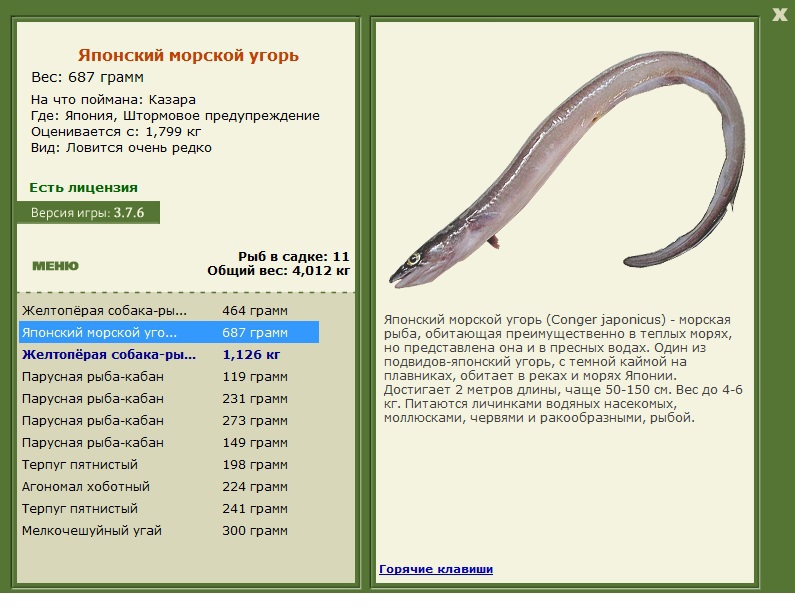795x614 pixels.
Task: Select Терпуг пятнистый 198 грамм row
Action: coord(169,464)
